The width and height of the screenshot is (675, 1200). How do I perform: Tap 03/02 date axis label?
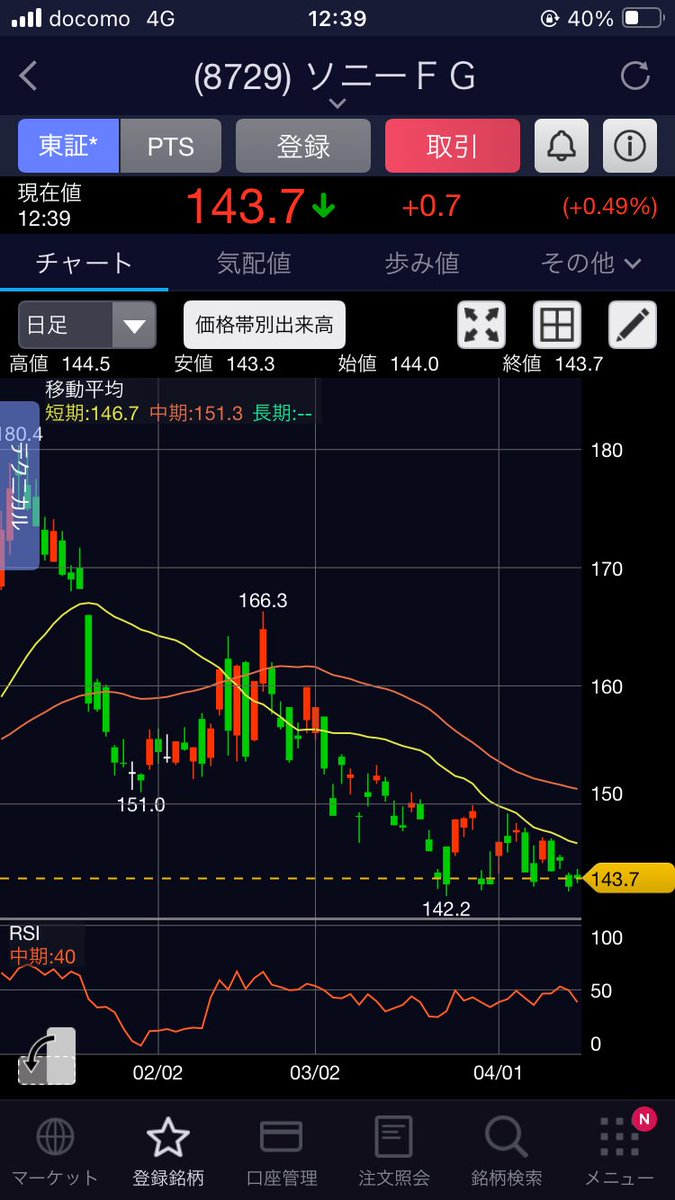coord(315,1072)
